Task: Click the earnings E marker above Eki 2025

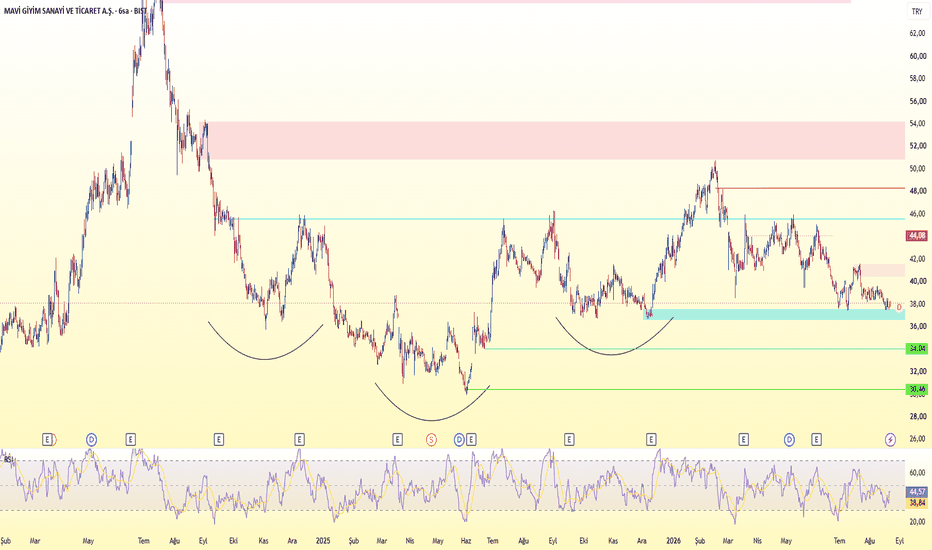Action: point(569,440)
